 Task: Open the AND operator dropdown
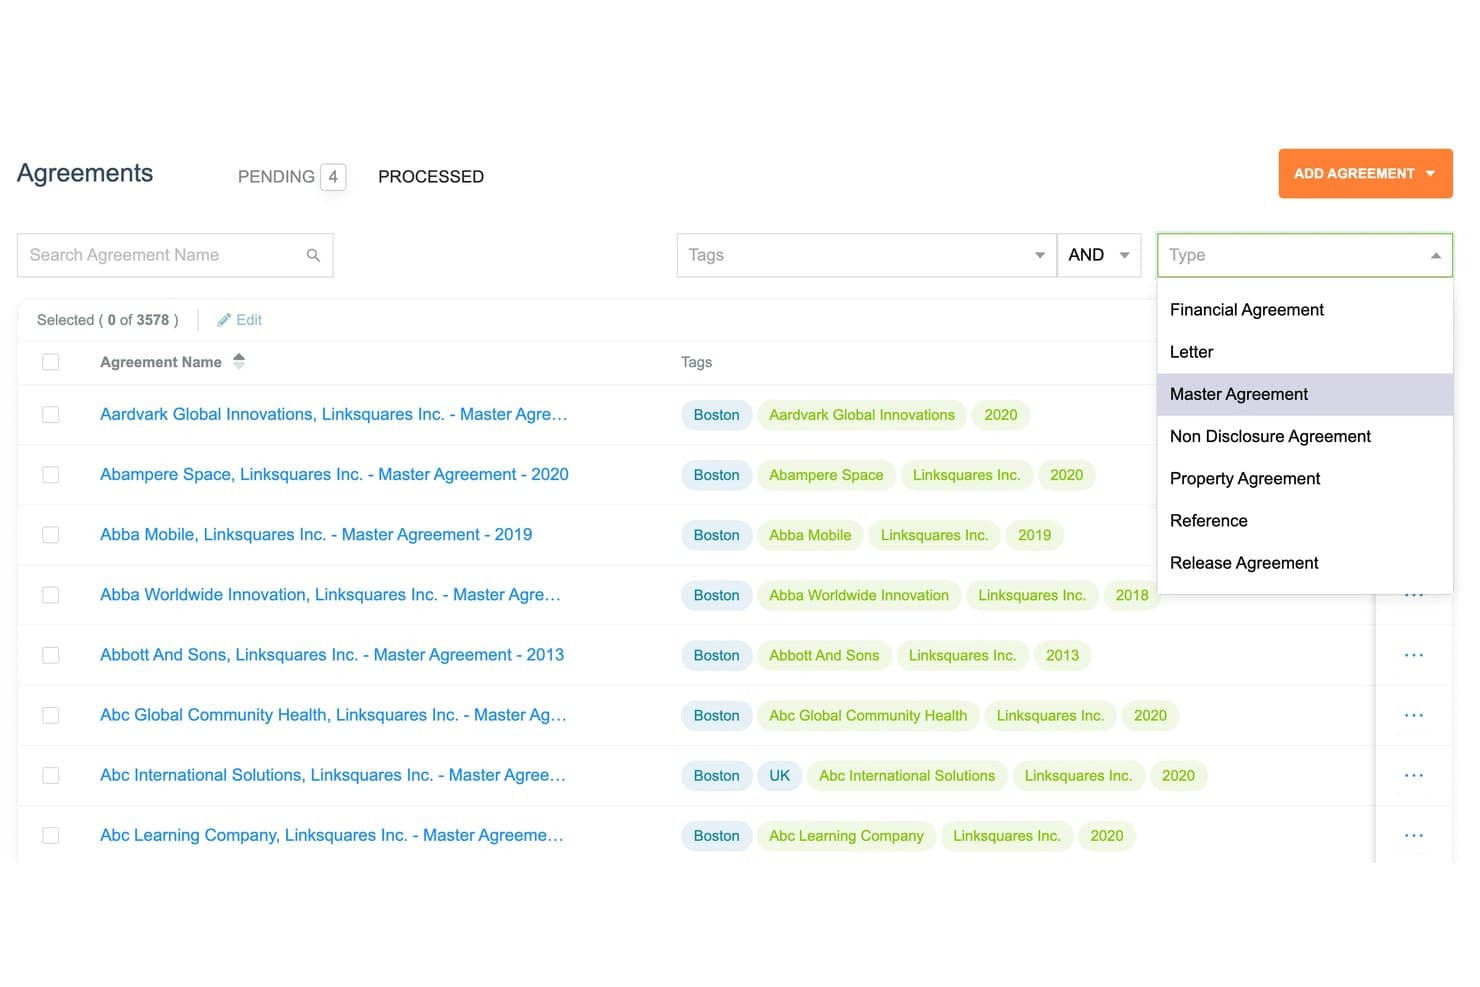pos(1098,255)
